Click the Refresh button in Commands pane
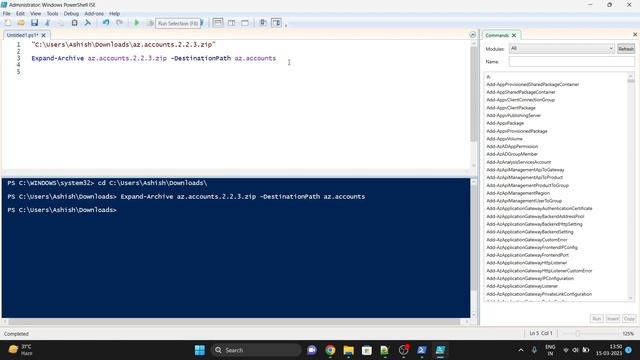Image resolution: width=640 pixels, height=360 pixels. pos(626,49)
